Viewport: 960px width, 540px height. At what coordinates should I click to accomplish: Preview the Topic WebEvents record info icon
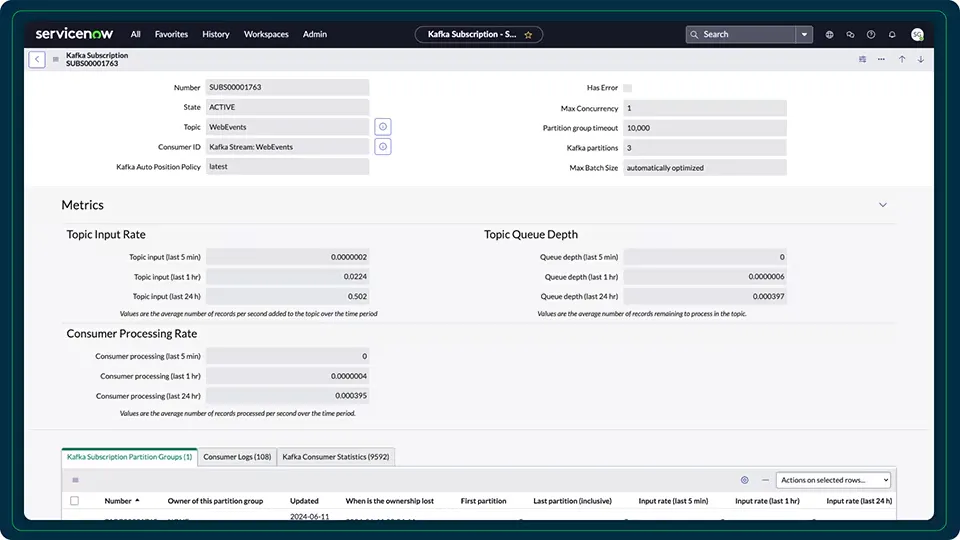(x=383, y=127)
